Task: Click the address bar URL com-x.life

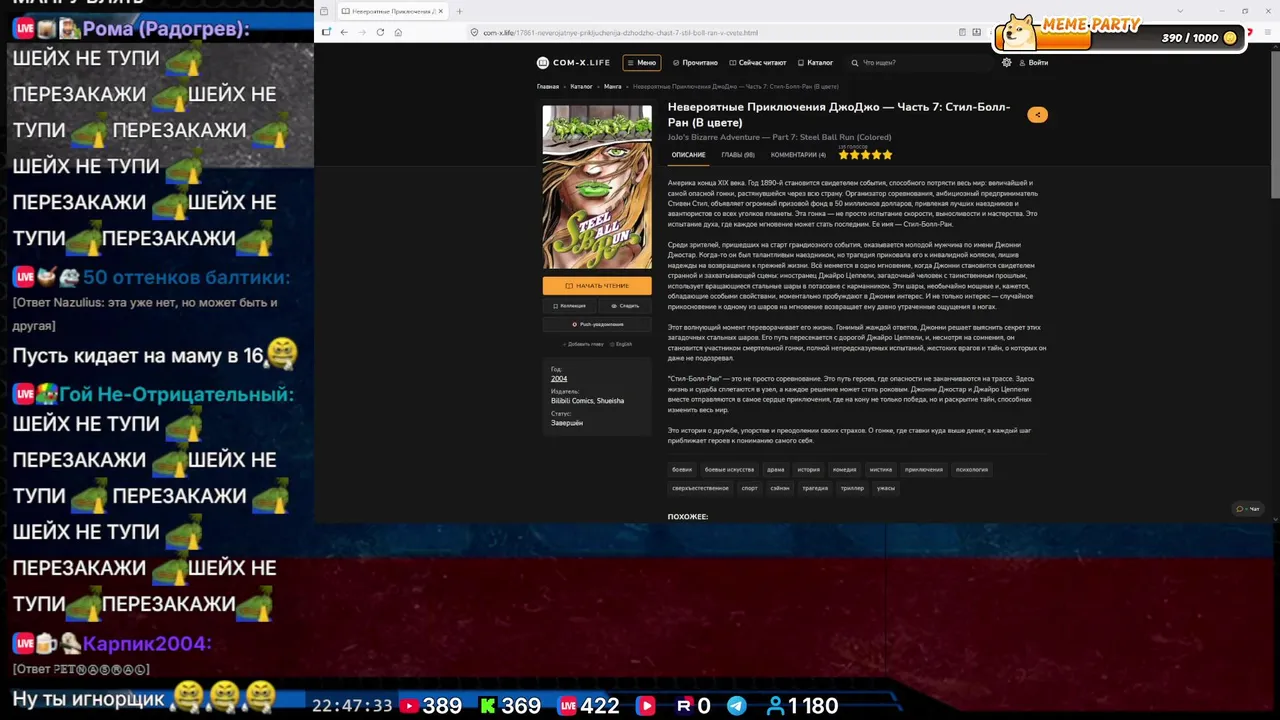Action: tap(620, 32)
